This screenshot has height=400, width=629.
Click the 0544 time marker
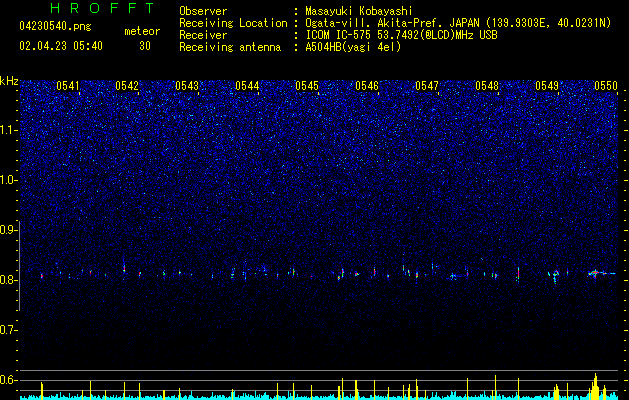point(247,86)
